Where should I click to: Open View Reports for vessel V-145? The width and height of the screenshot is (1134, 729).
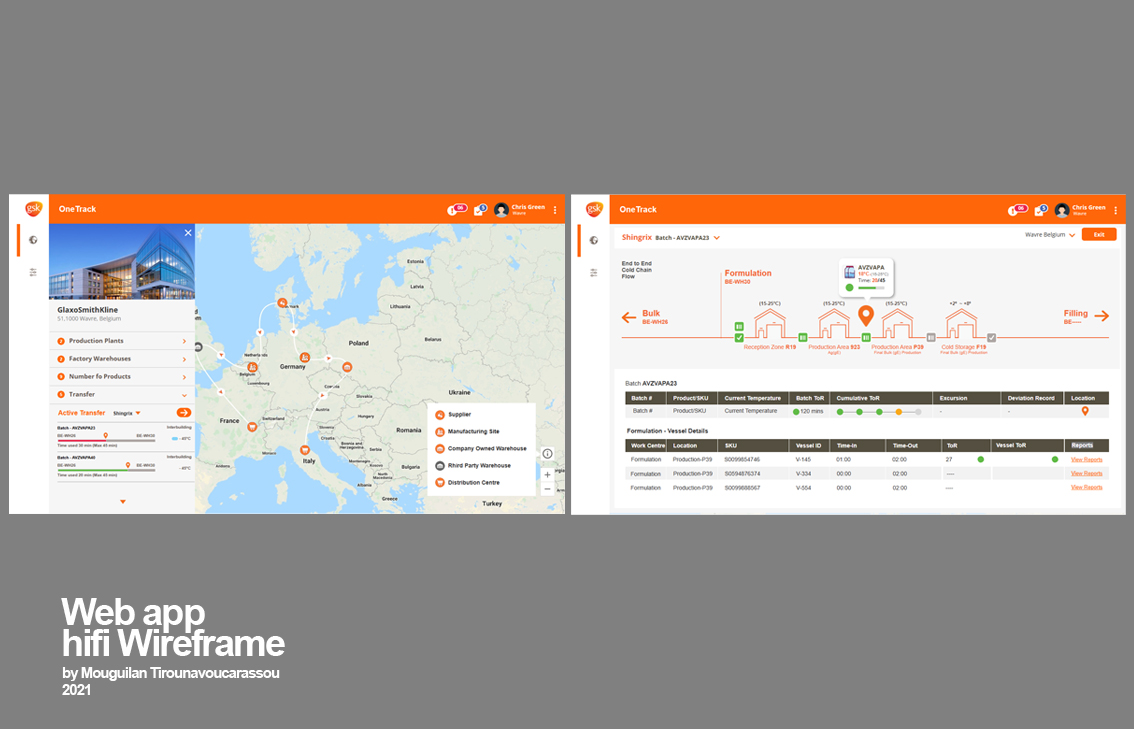[1086, 460]
